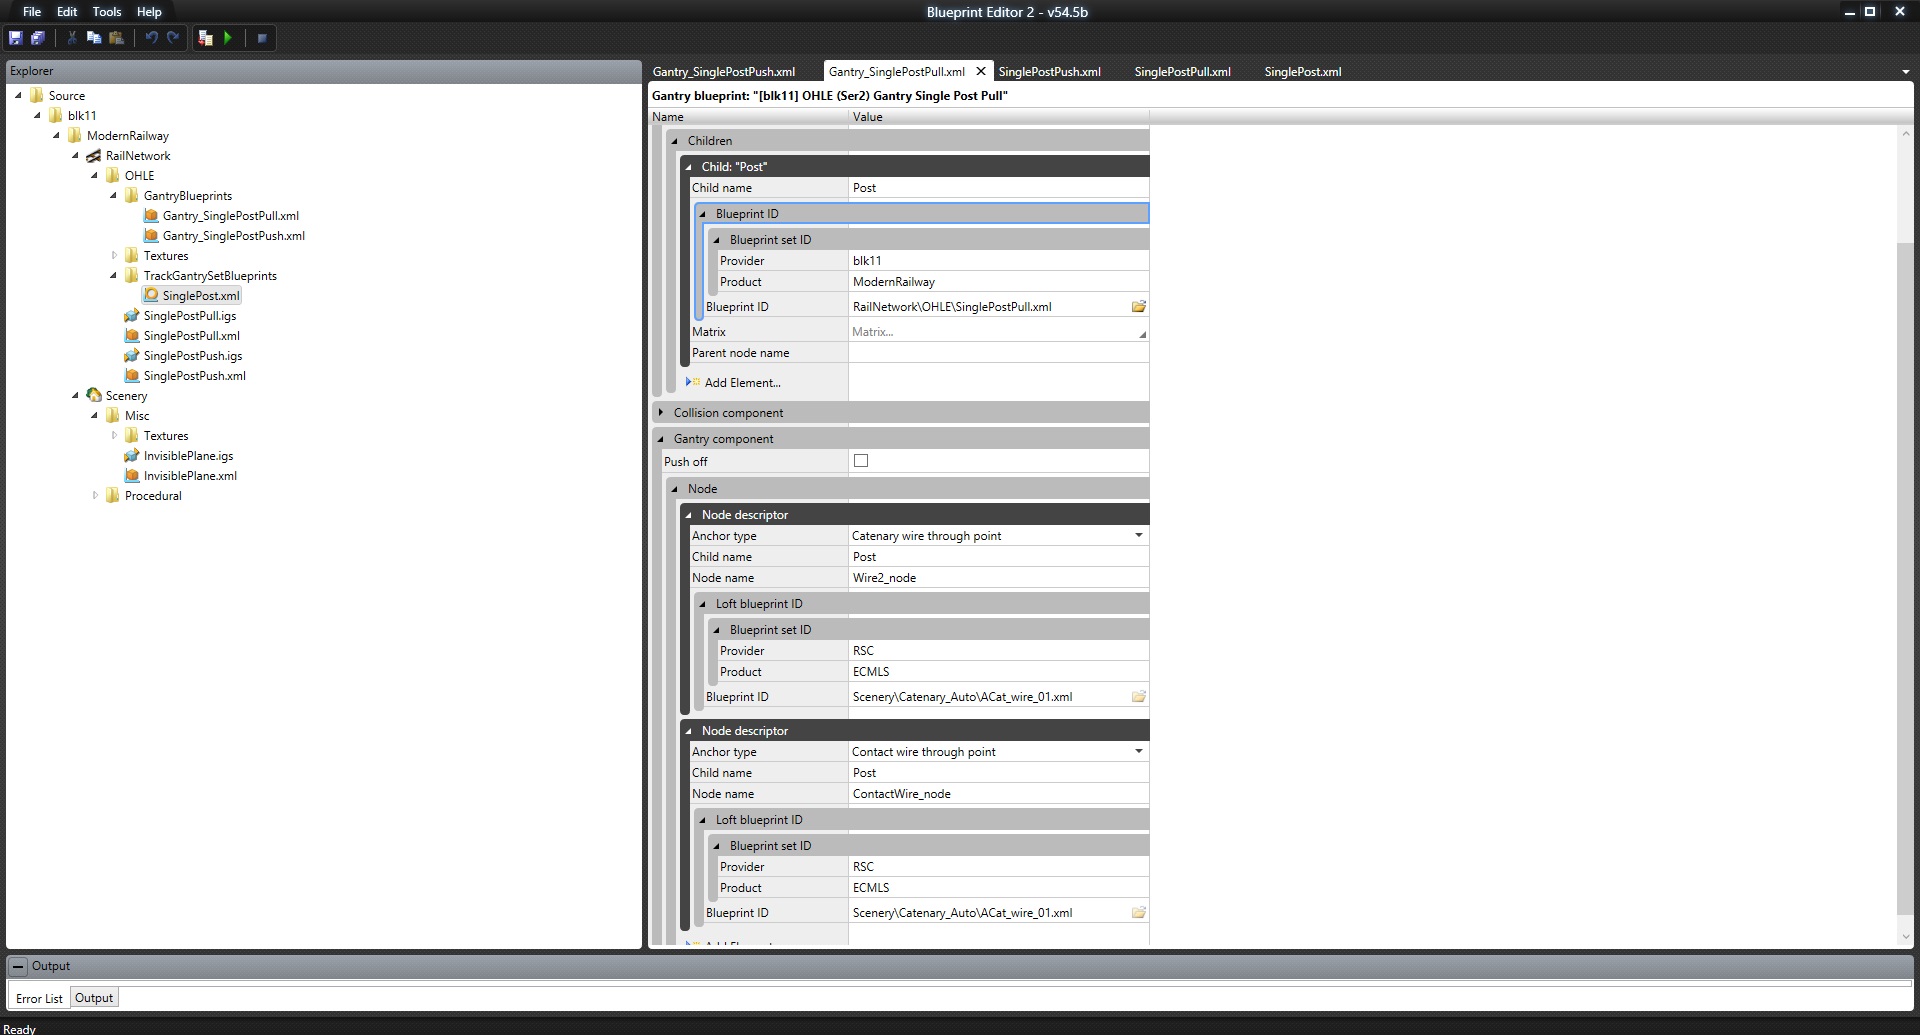Viewport: 1920px width, 1035px height.
Task: Click the Undo arrow icon
Action: point(151,38)
